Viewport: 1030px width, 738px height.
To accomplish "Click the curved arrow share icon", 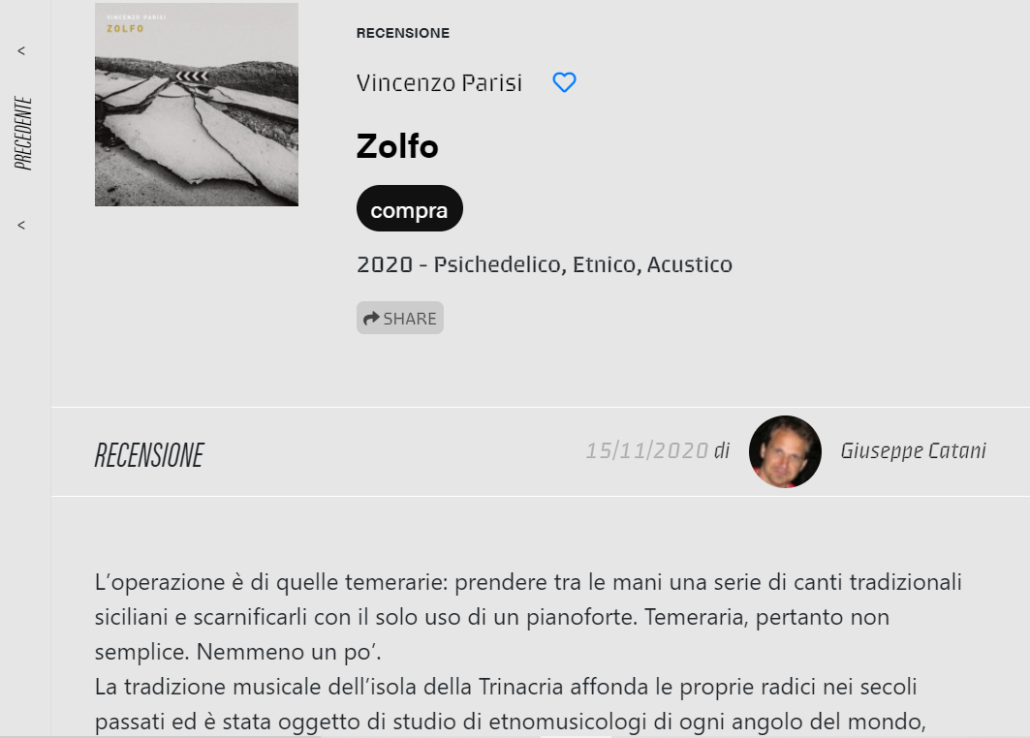I will (371, 318).
